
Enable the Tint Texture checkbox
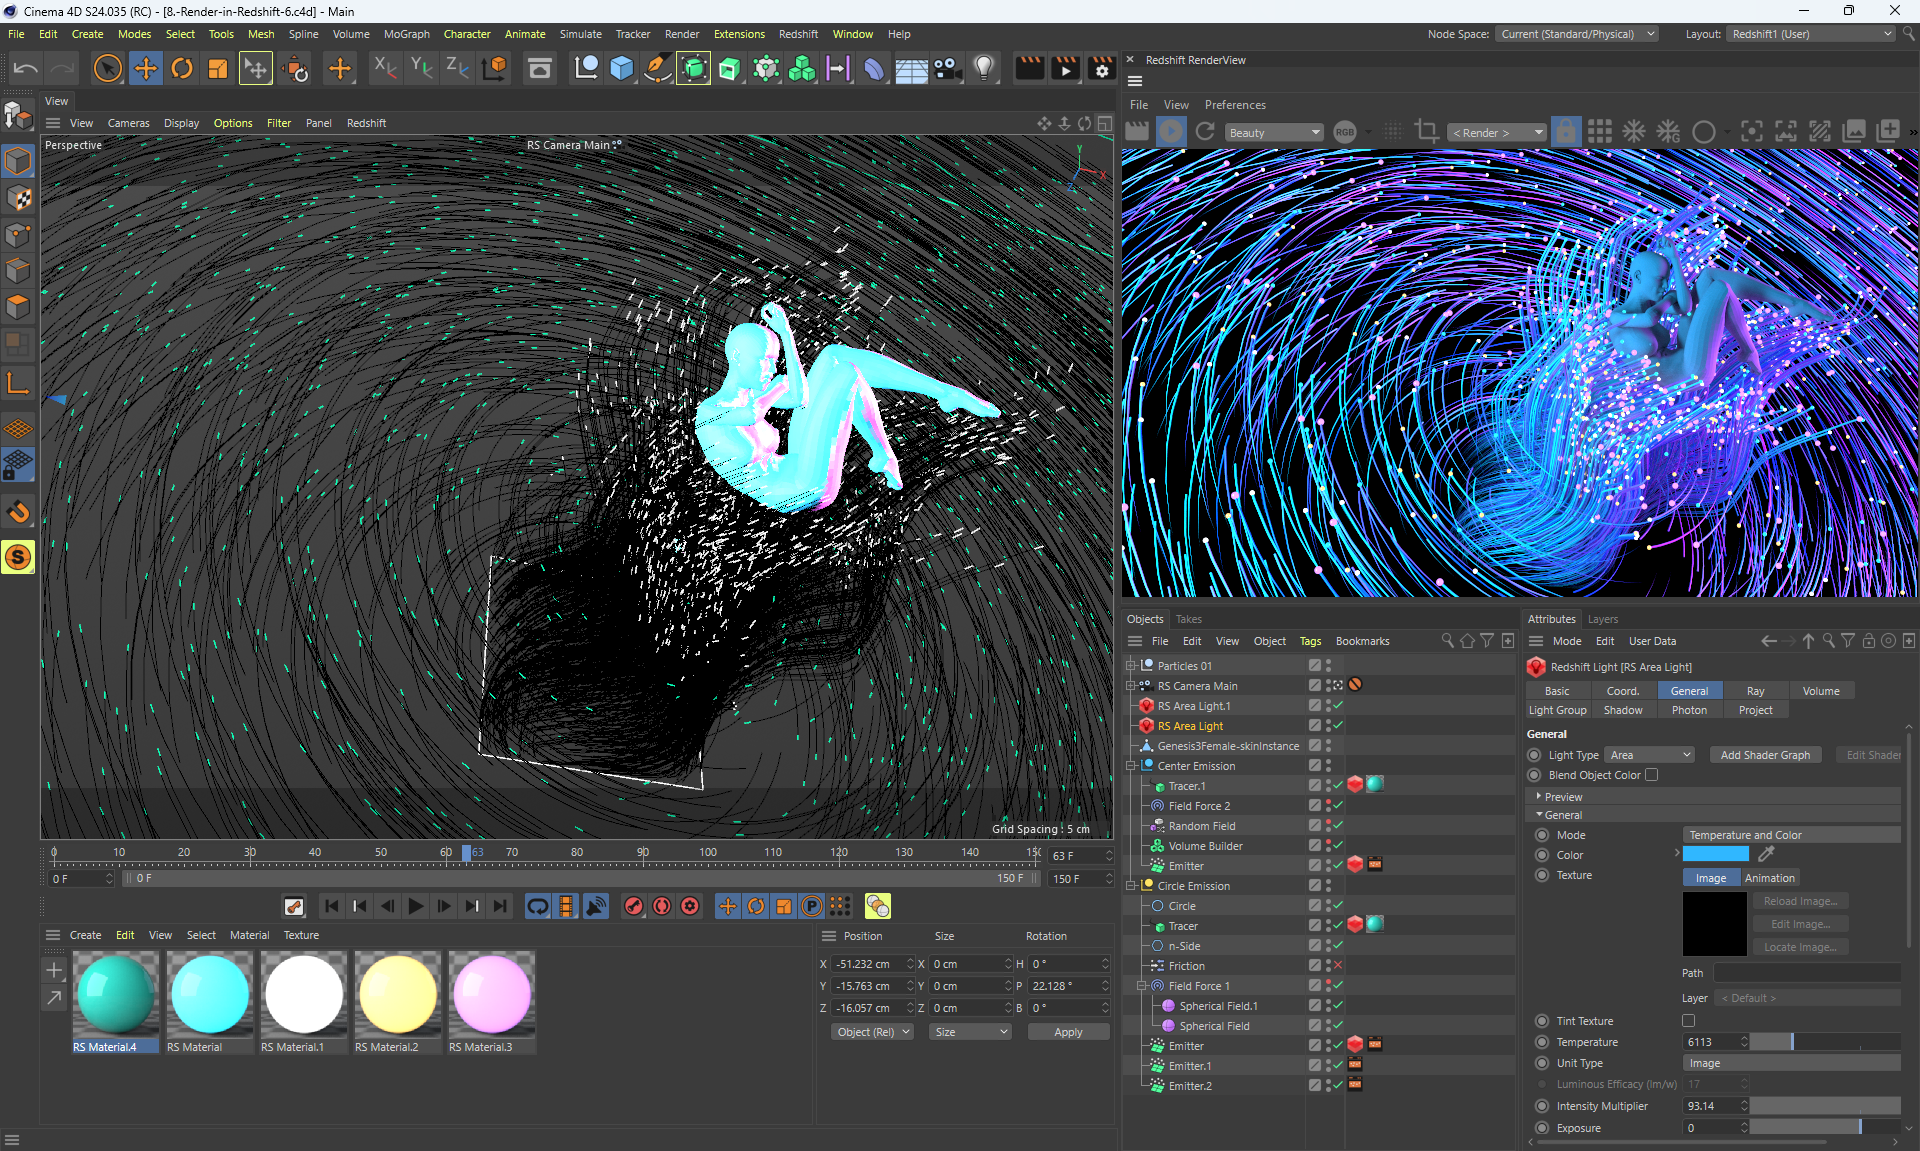click(x=1689, y=1021)
